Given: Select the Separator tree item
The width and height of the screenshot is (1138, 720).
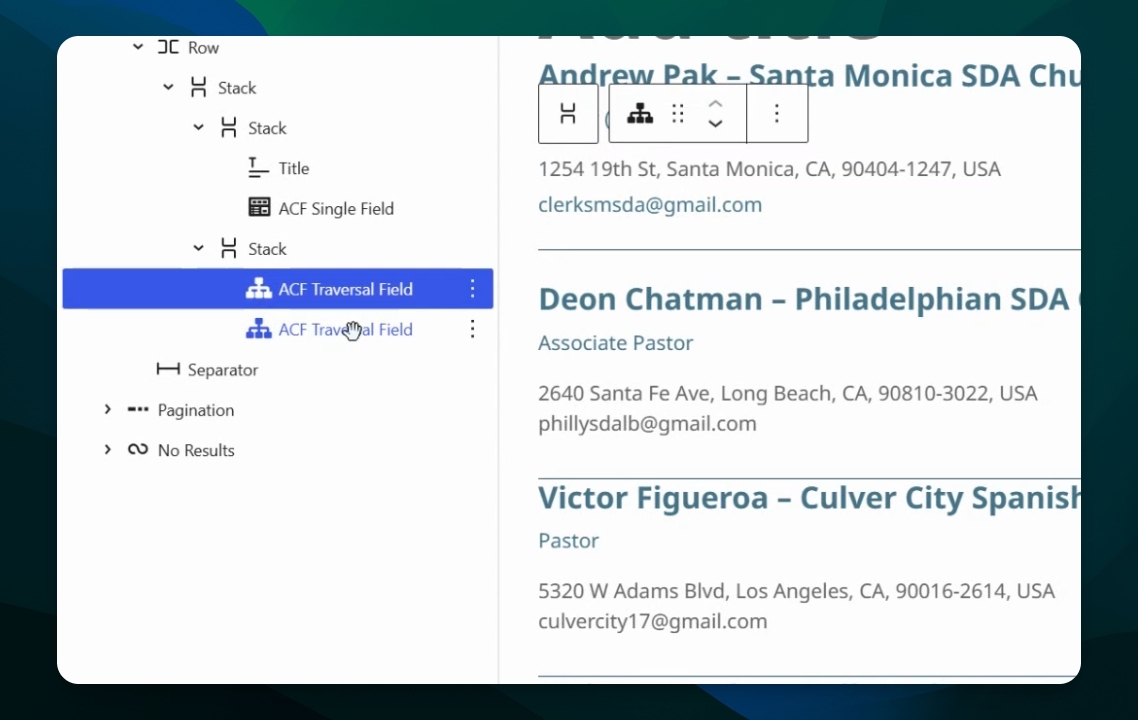Looking at the screenshot, I should coord(223,370).
